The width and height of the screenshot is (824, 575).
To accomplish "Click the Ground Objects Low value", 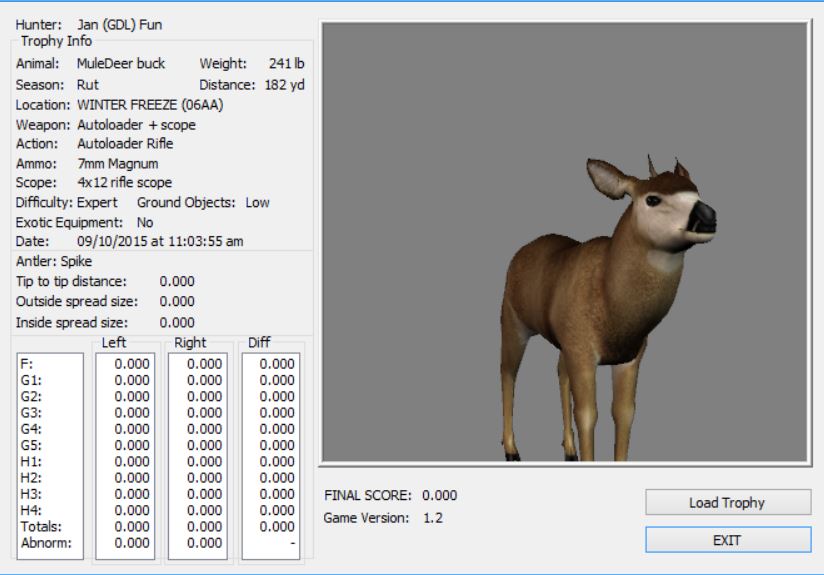I will 256,202.
